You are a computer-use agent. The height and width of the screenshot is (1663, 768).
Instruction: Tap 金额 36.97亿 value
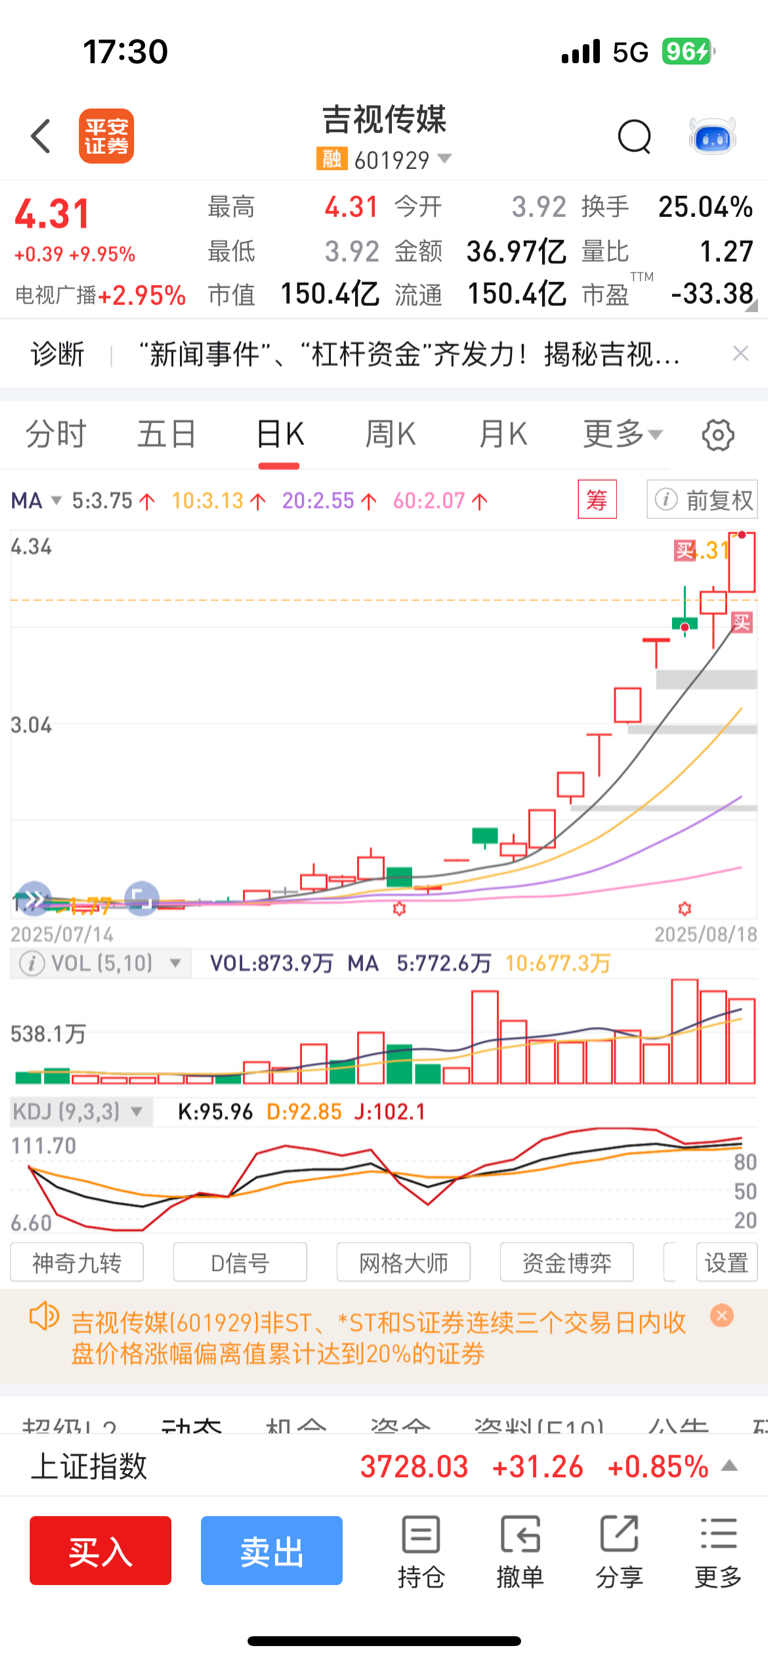pos(516,251)
